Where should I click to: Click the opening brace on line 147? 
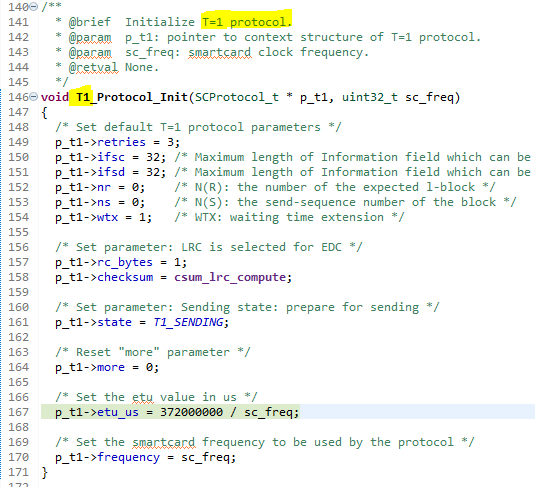pyautogui.click(x=44, y=112)
